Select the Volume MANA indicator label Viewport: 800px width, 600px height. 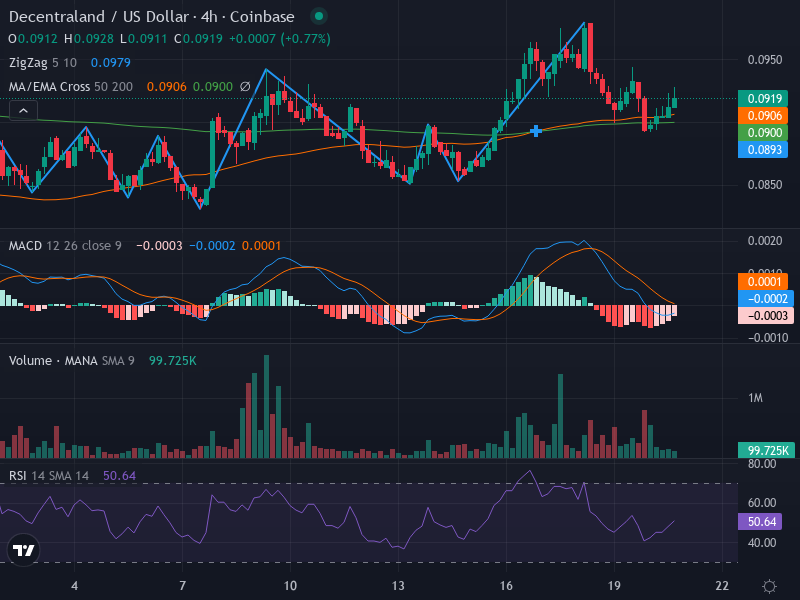pyautogui.click(x=53, y=361)
